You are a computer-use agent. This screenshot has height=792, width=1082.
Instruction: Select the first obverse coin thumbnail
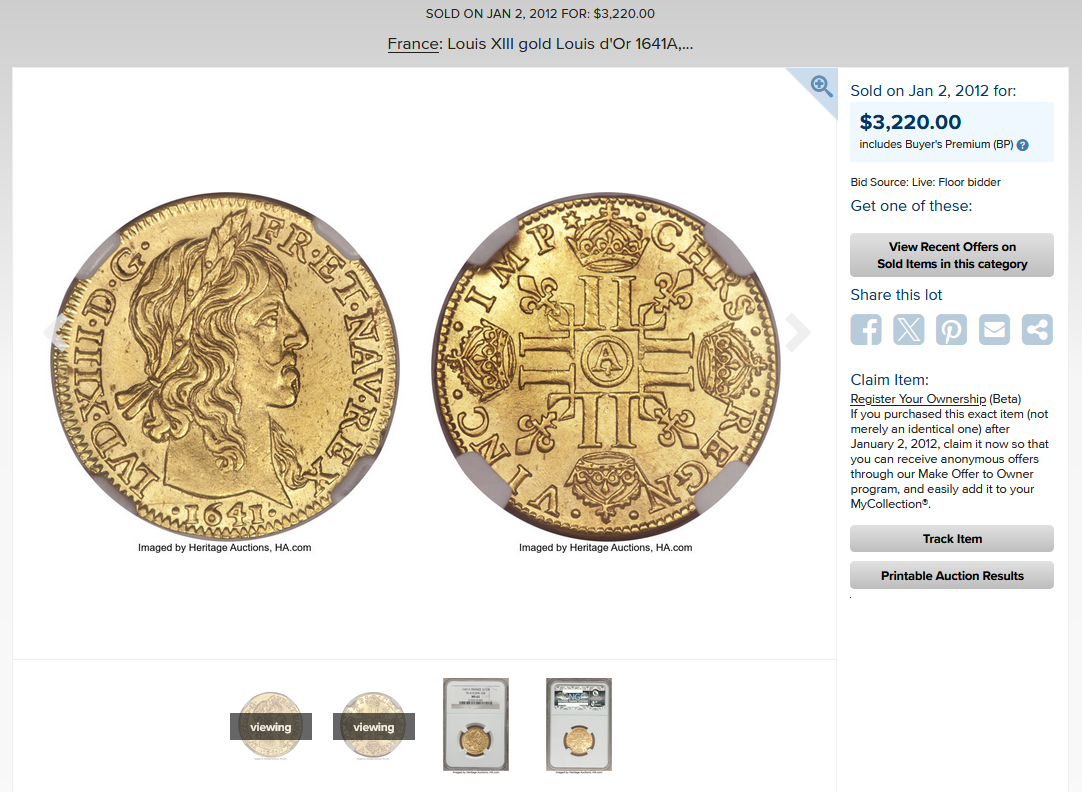coord(270,726)
